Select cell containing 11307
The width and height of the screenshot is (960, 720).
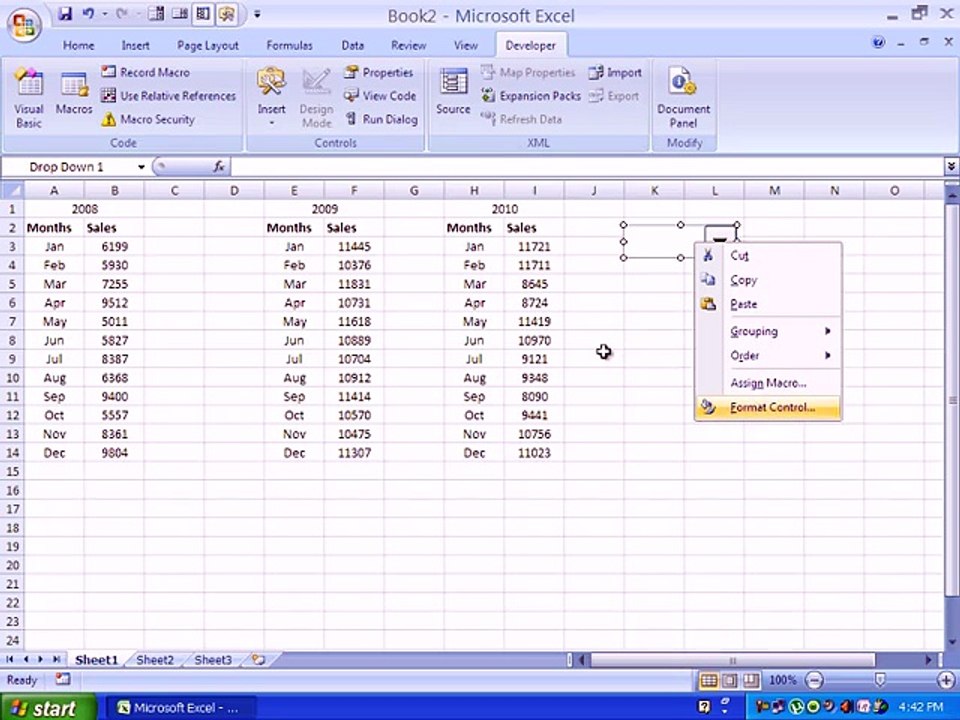coord(354,453)
